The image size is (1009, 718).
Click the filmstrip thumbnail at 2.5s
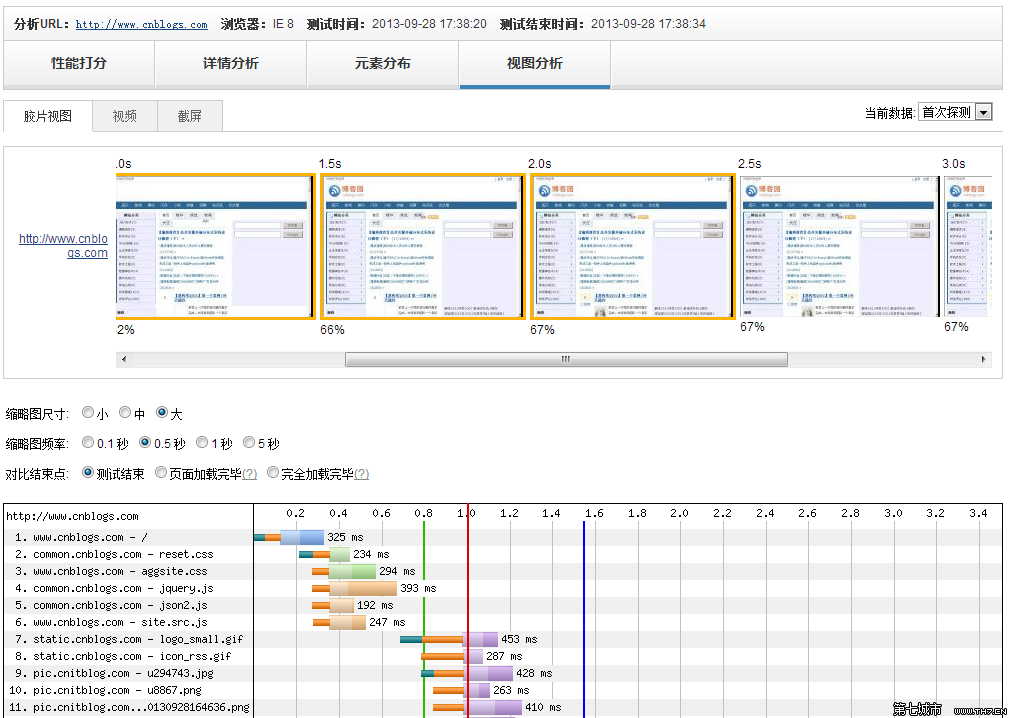[x=838, y=246]
